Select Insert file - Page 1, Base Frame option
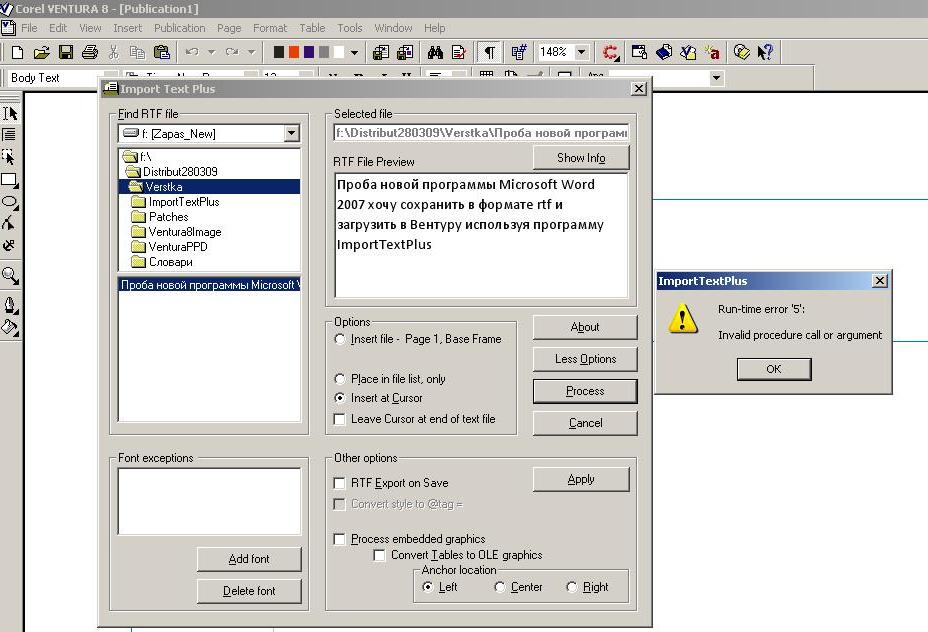This screenshot has height=632, width=928. (340, 339)
